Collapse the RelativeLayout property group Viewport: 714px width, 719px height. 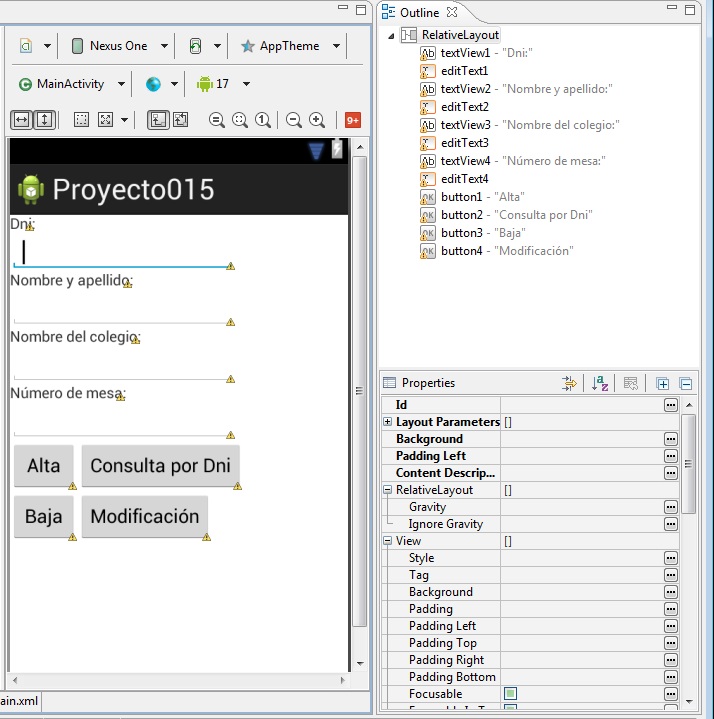point(387,490)
